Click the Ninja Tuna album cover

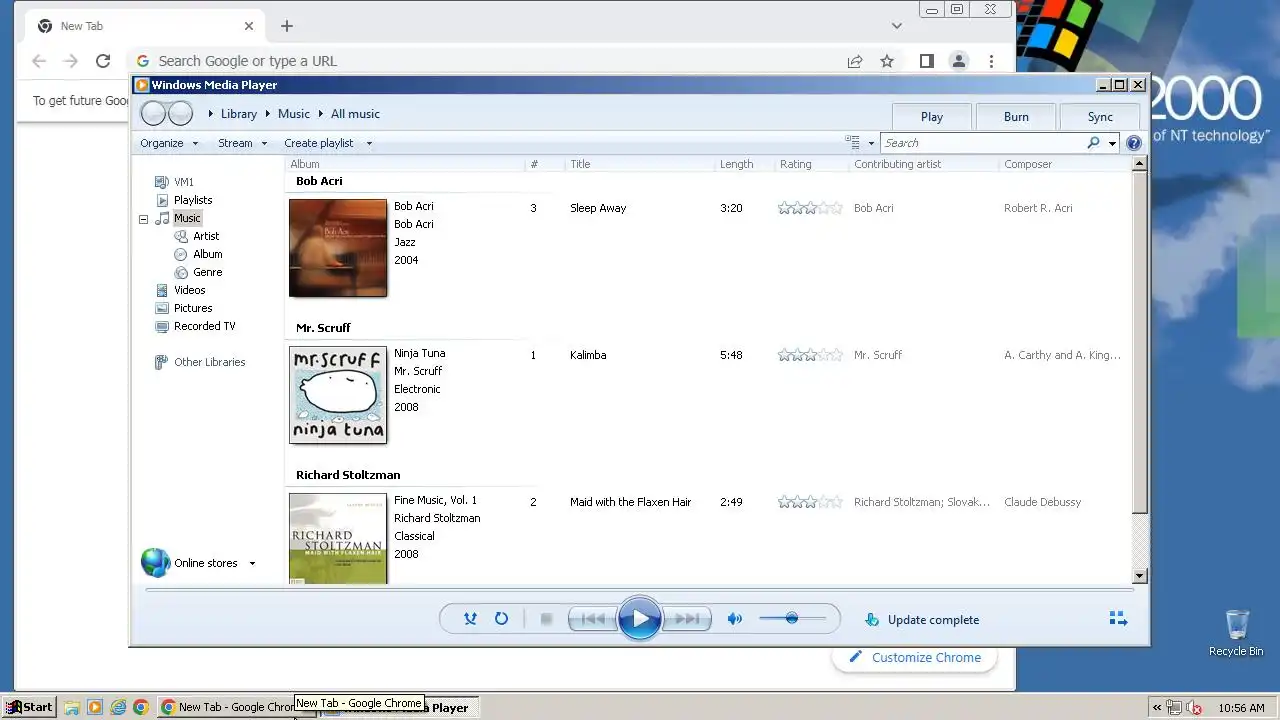pos(338,395)
